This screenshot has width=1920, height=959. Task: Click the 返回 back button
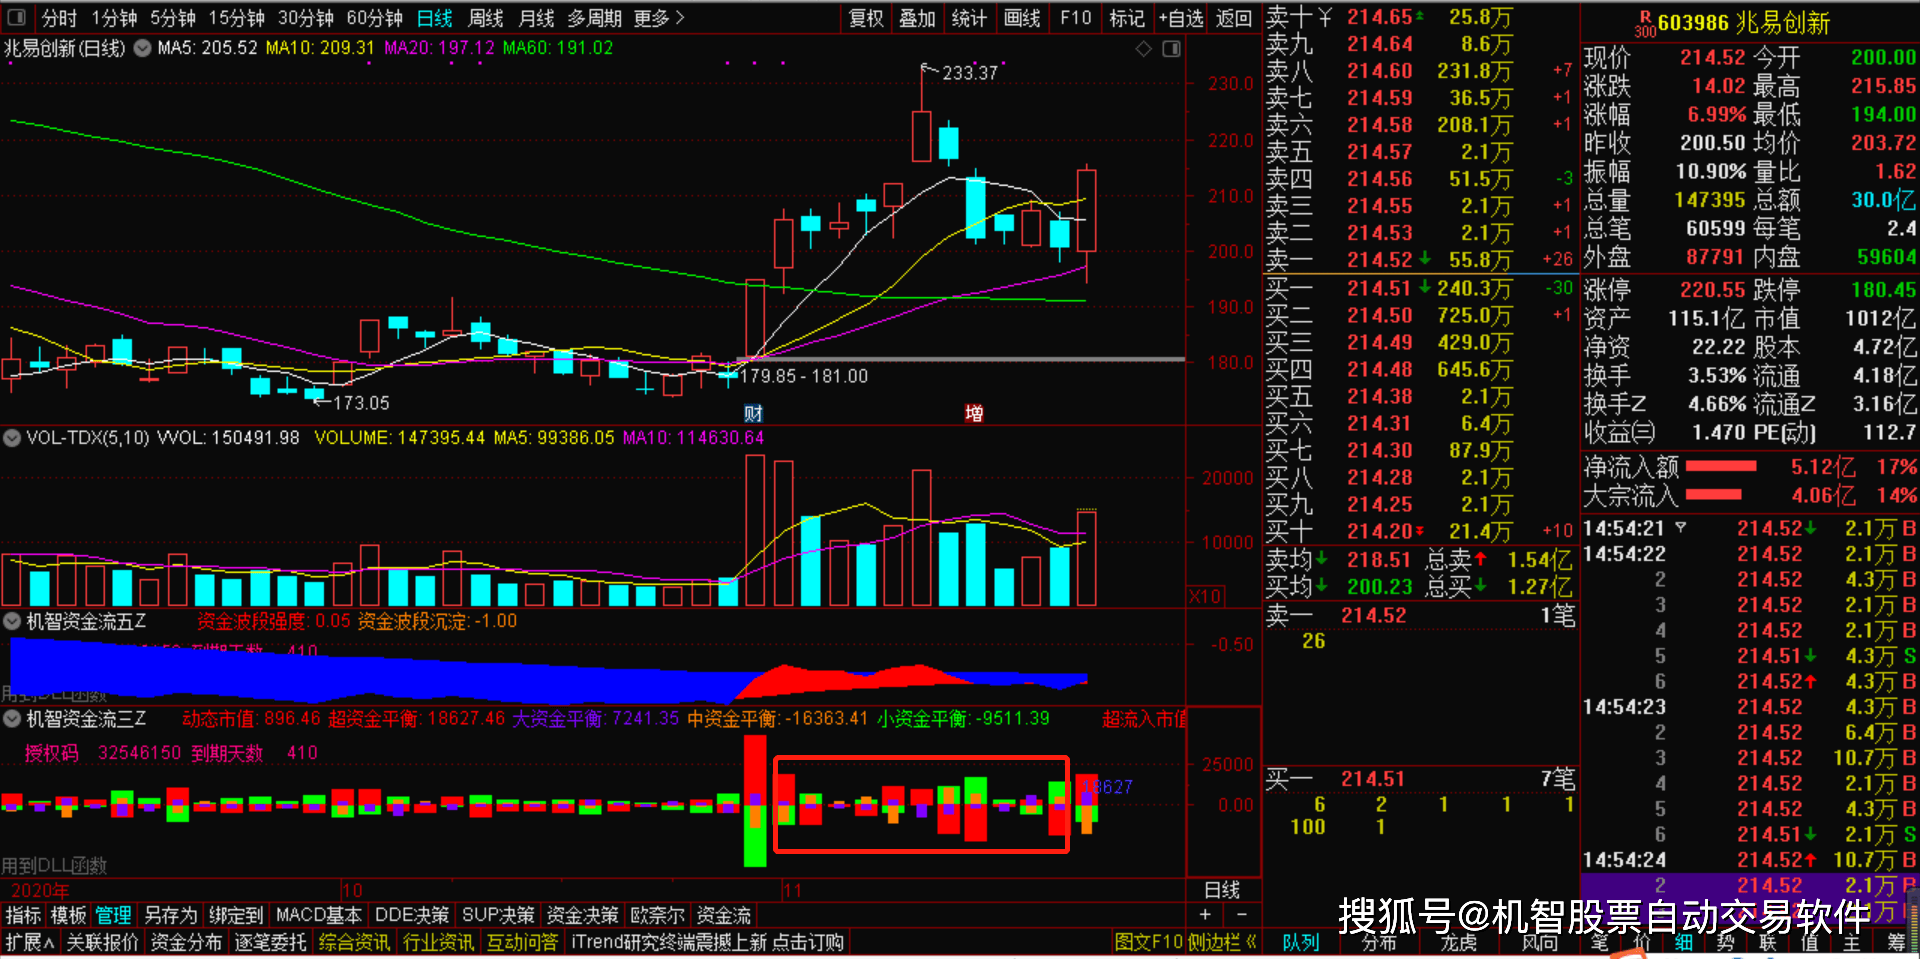coord(1234,18)
